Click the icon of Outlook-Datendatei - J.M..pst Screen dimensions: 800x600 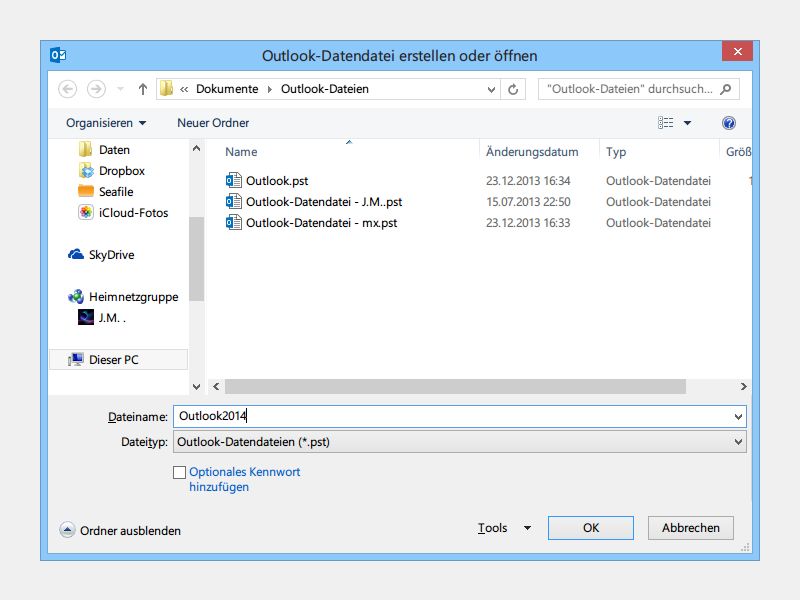pos(233,201)
